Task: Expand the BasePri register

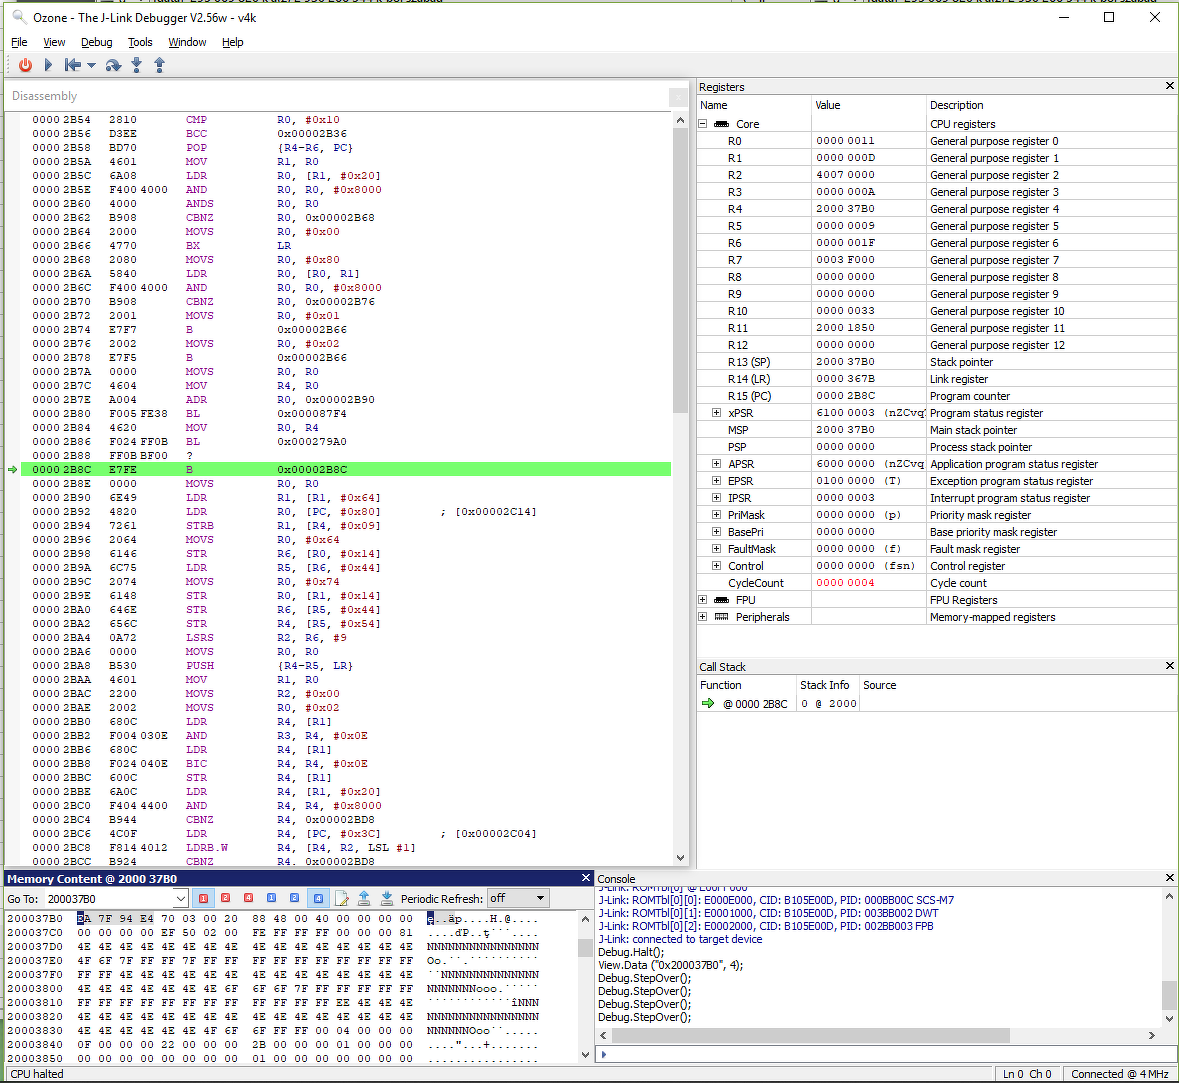Action: click(x=717, y=532)
